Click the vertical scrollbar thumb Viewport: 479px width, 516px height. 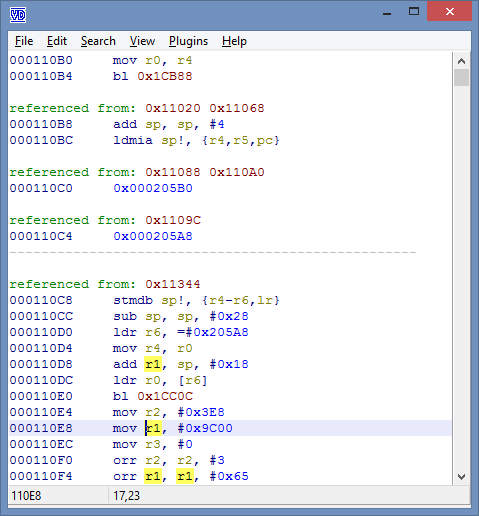(461, 77)
